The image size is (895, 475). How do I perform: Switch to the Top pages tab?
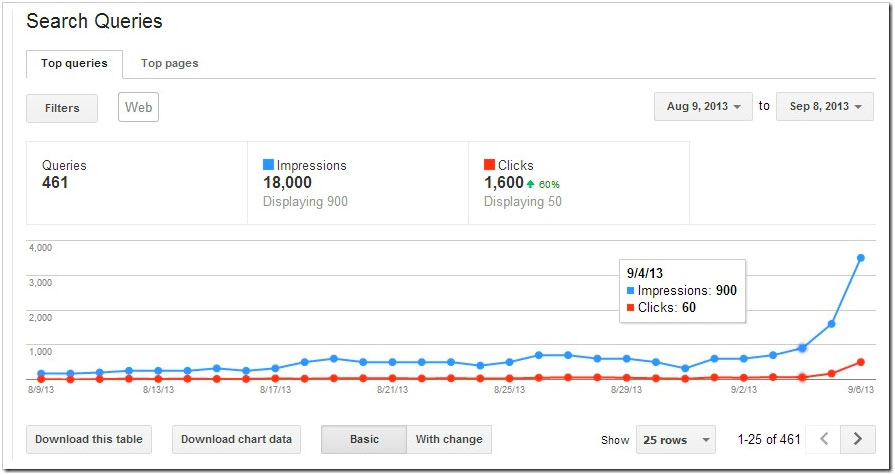170,63
